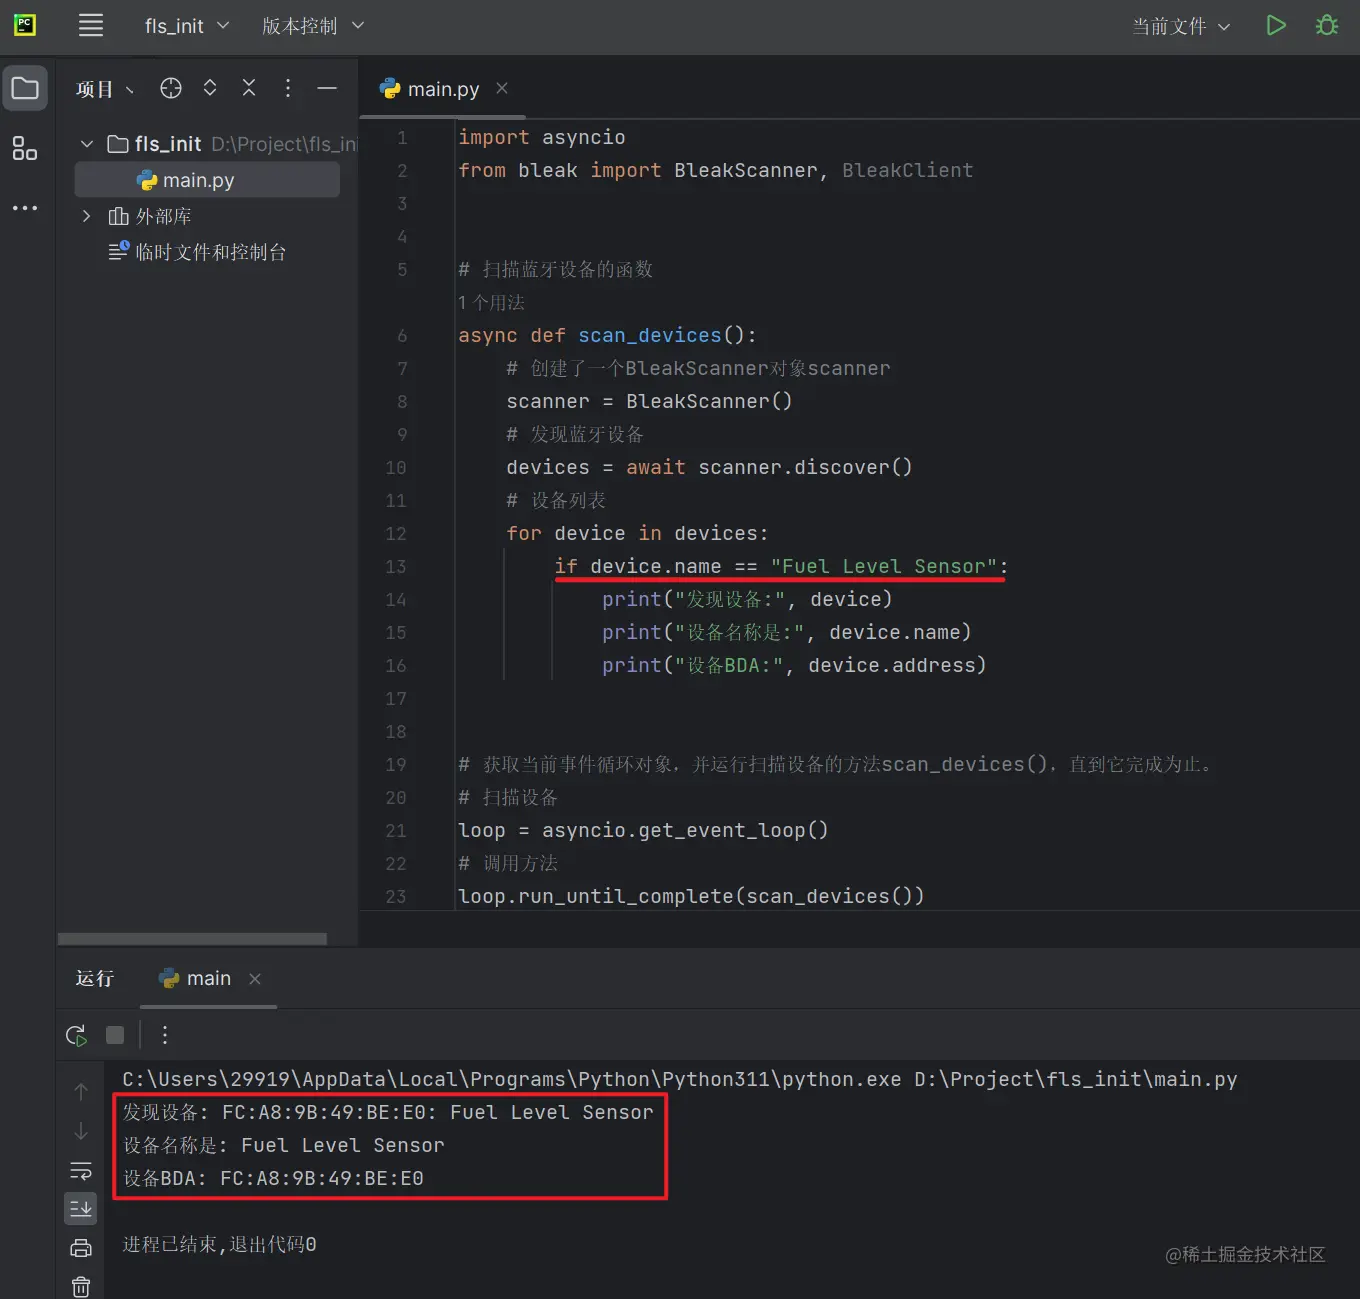The width and height of the screenshot is (1360, 1299).
Task: Stop the running process in the Run panel
Action: [x=115, y=1035]
